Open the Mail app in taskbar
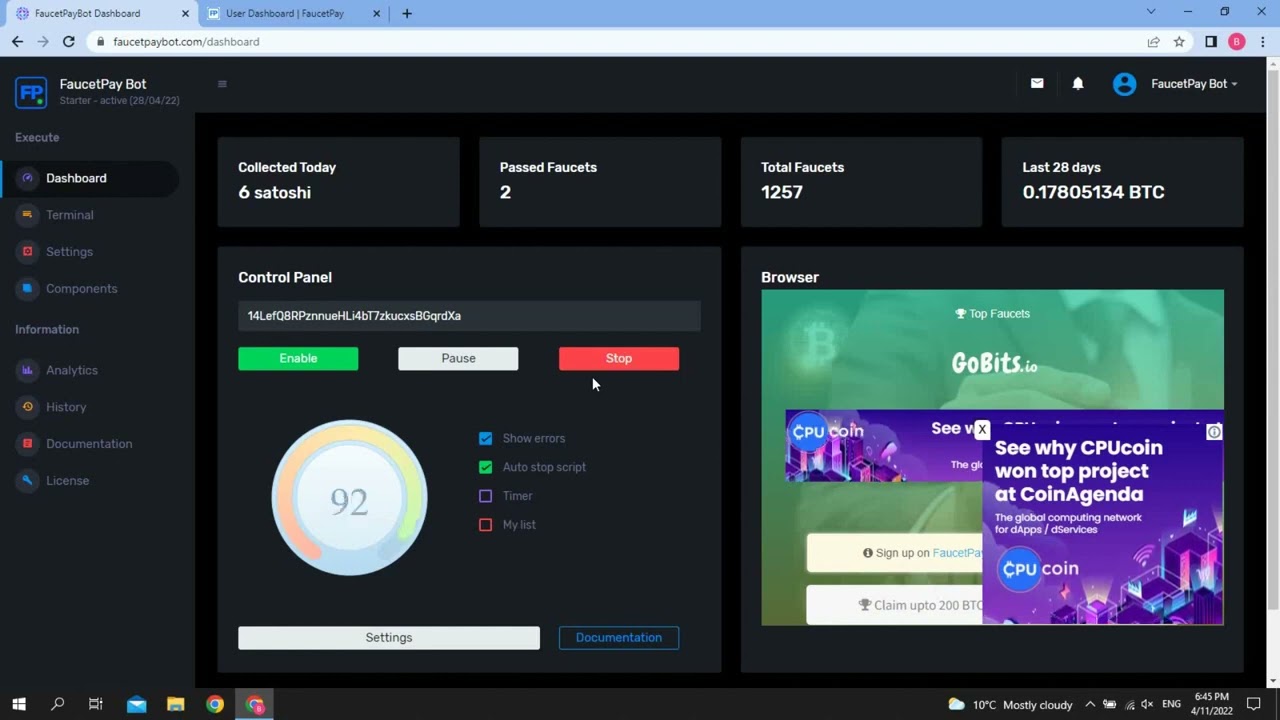 click(x=136, y=704)
